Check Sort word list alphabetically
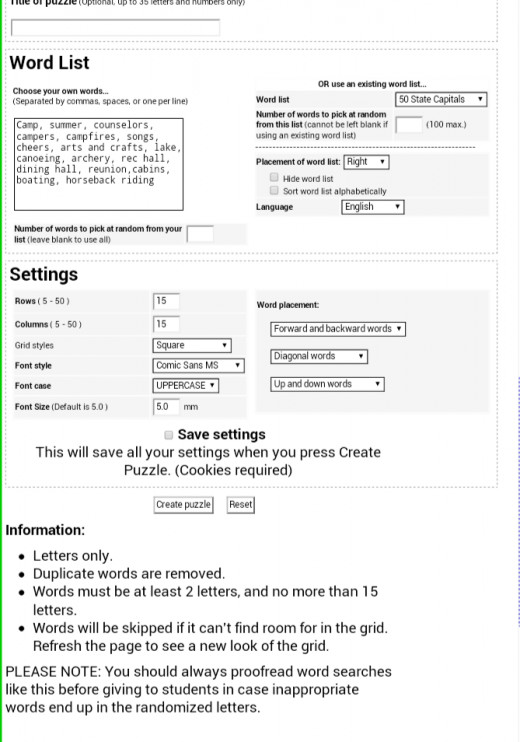Viewport: 520px width, 742px height. pyautogui.click(x=273, y=190)
